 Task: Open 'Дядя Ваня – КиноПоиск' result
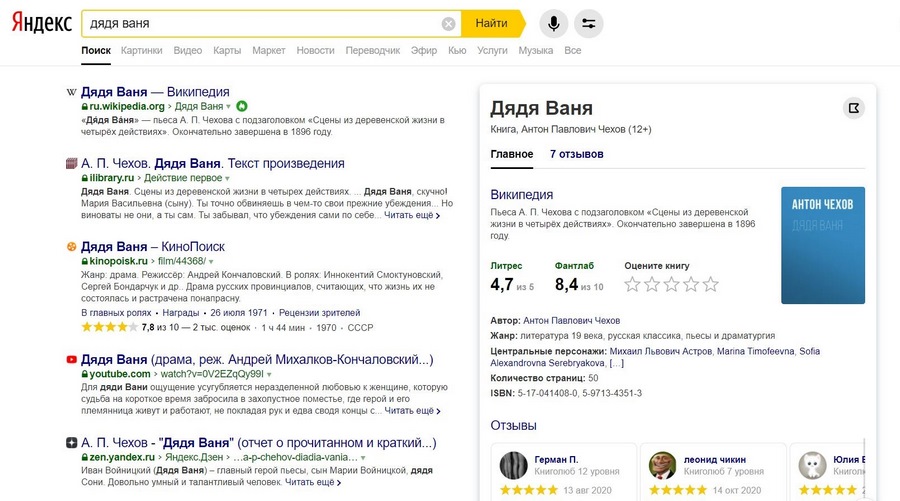point(153,247)
